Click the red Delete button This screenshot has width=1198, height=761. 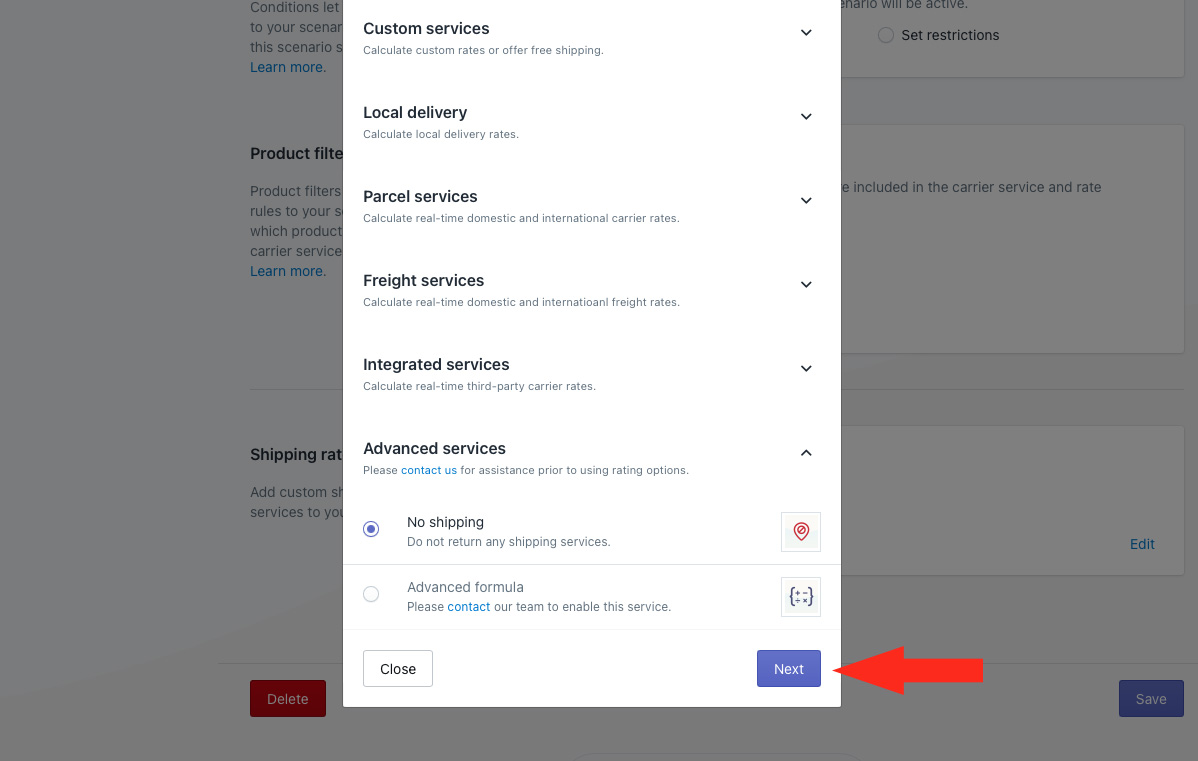coord(287,699)
